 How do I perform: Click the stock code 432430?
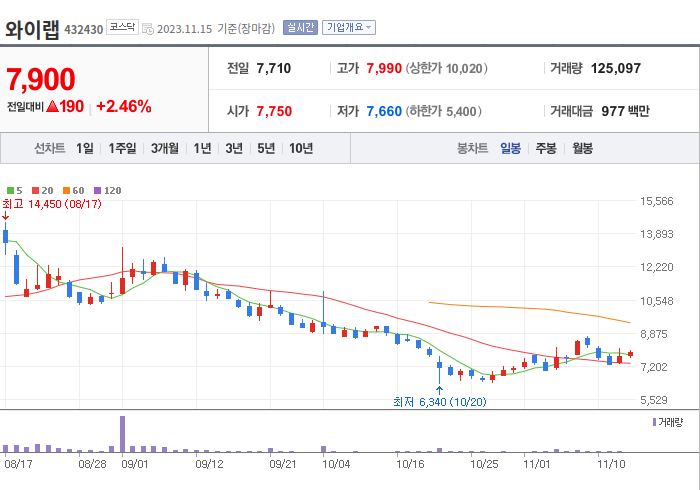83,29
